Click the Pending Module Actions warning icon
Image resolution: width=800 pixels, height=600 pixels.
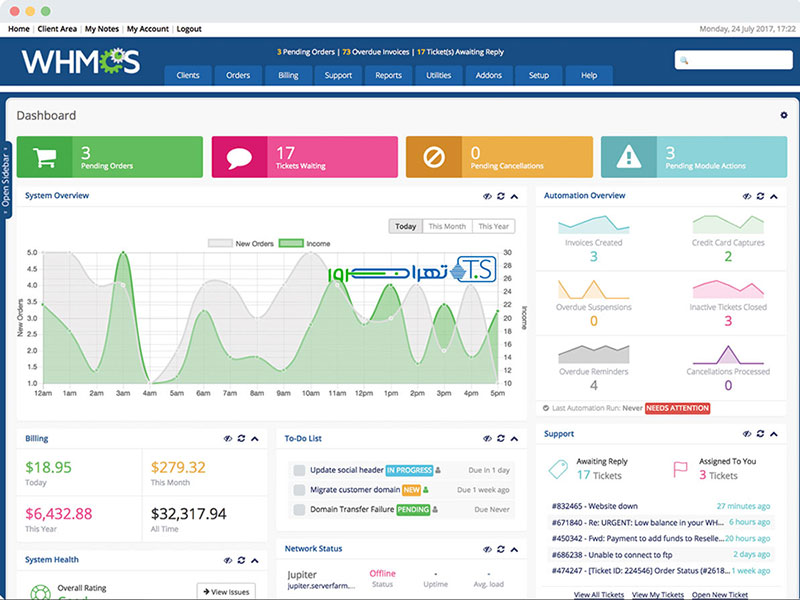[x=628, y=157]
